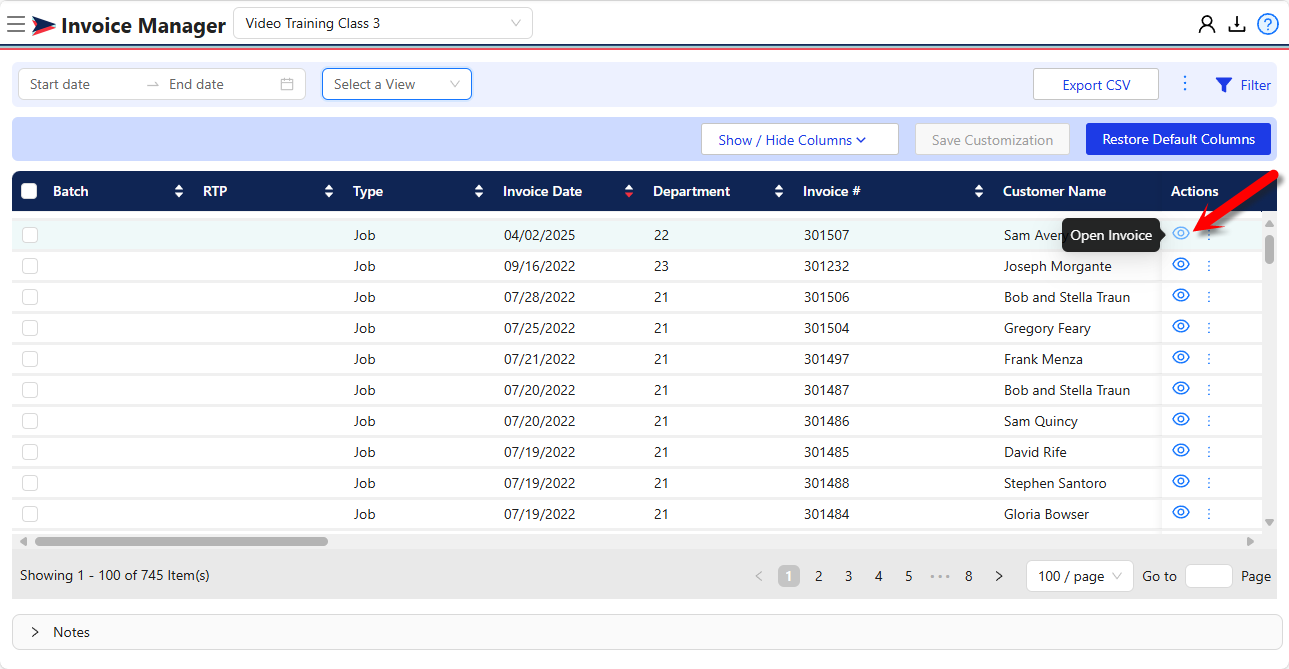Sort by the Invoice # column arrows

(x=979, y=191)
